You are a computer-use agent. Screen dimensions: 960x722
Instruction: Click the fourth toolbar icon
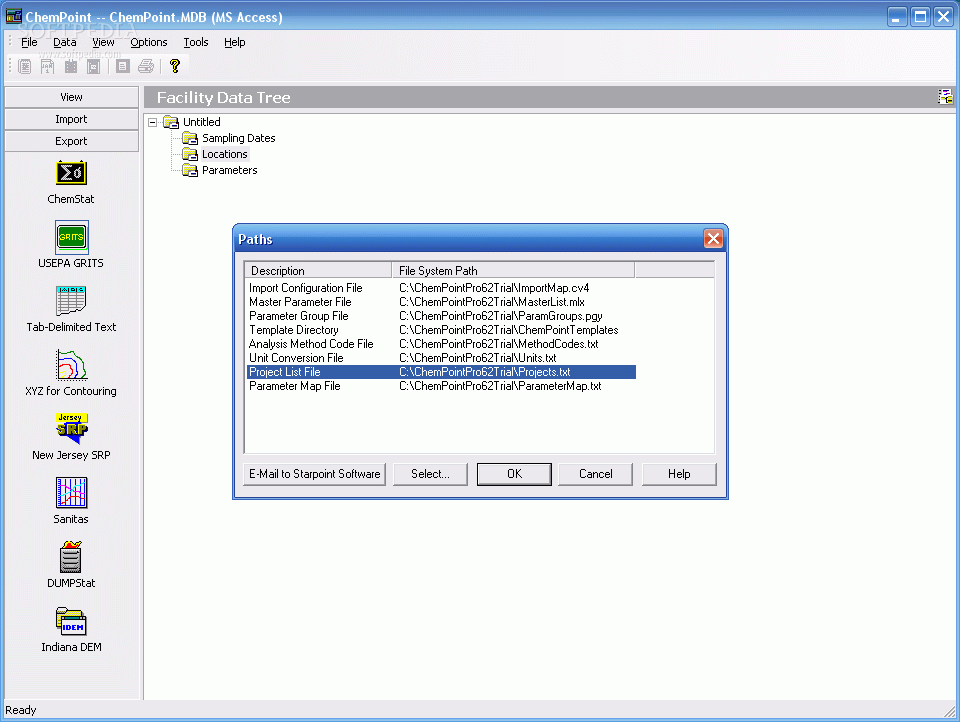click(x=93, y=66)
